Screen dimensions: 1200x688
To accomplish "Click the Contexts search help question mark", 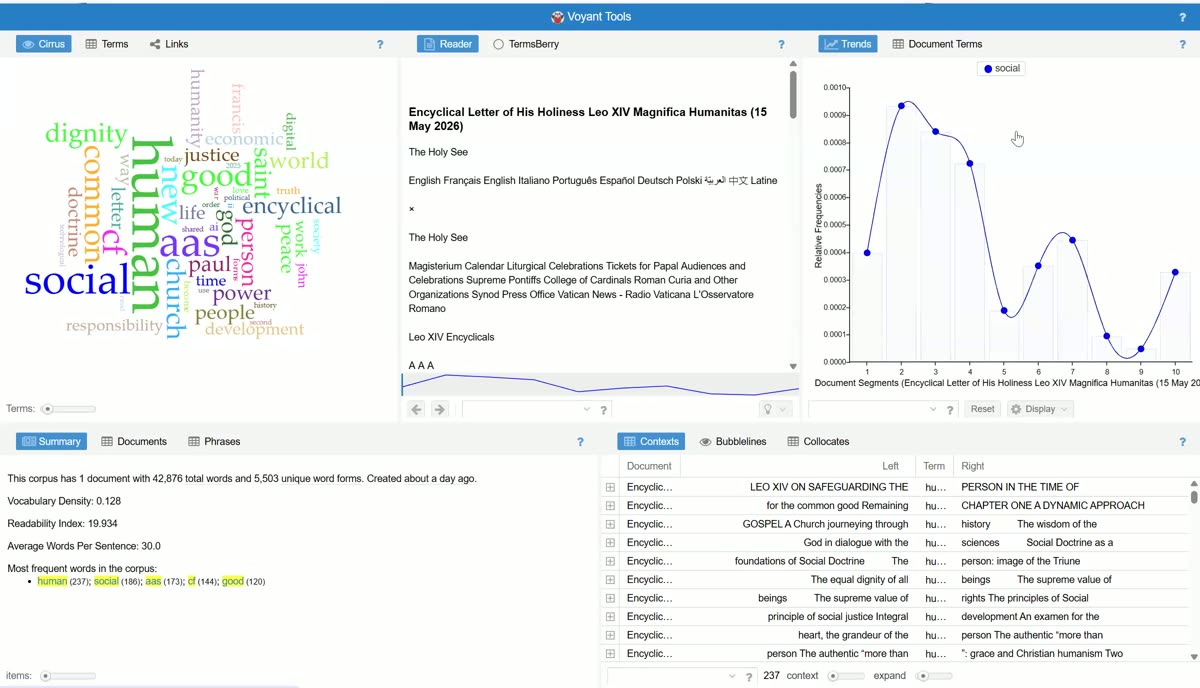I will point(749,677).
